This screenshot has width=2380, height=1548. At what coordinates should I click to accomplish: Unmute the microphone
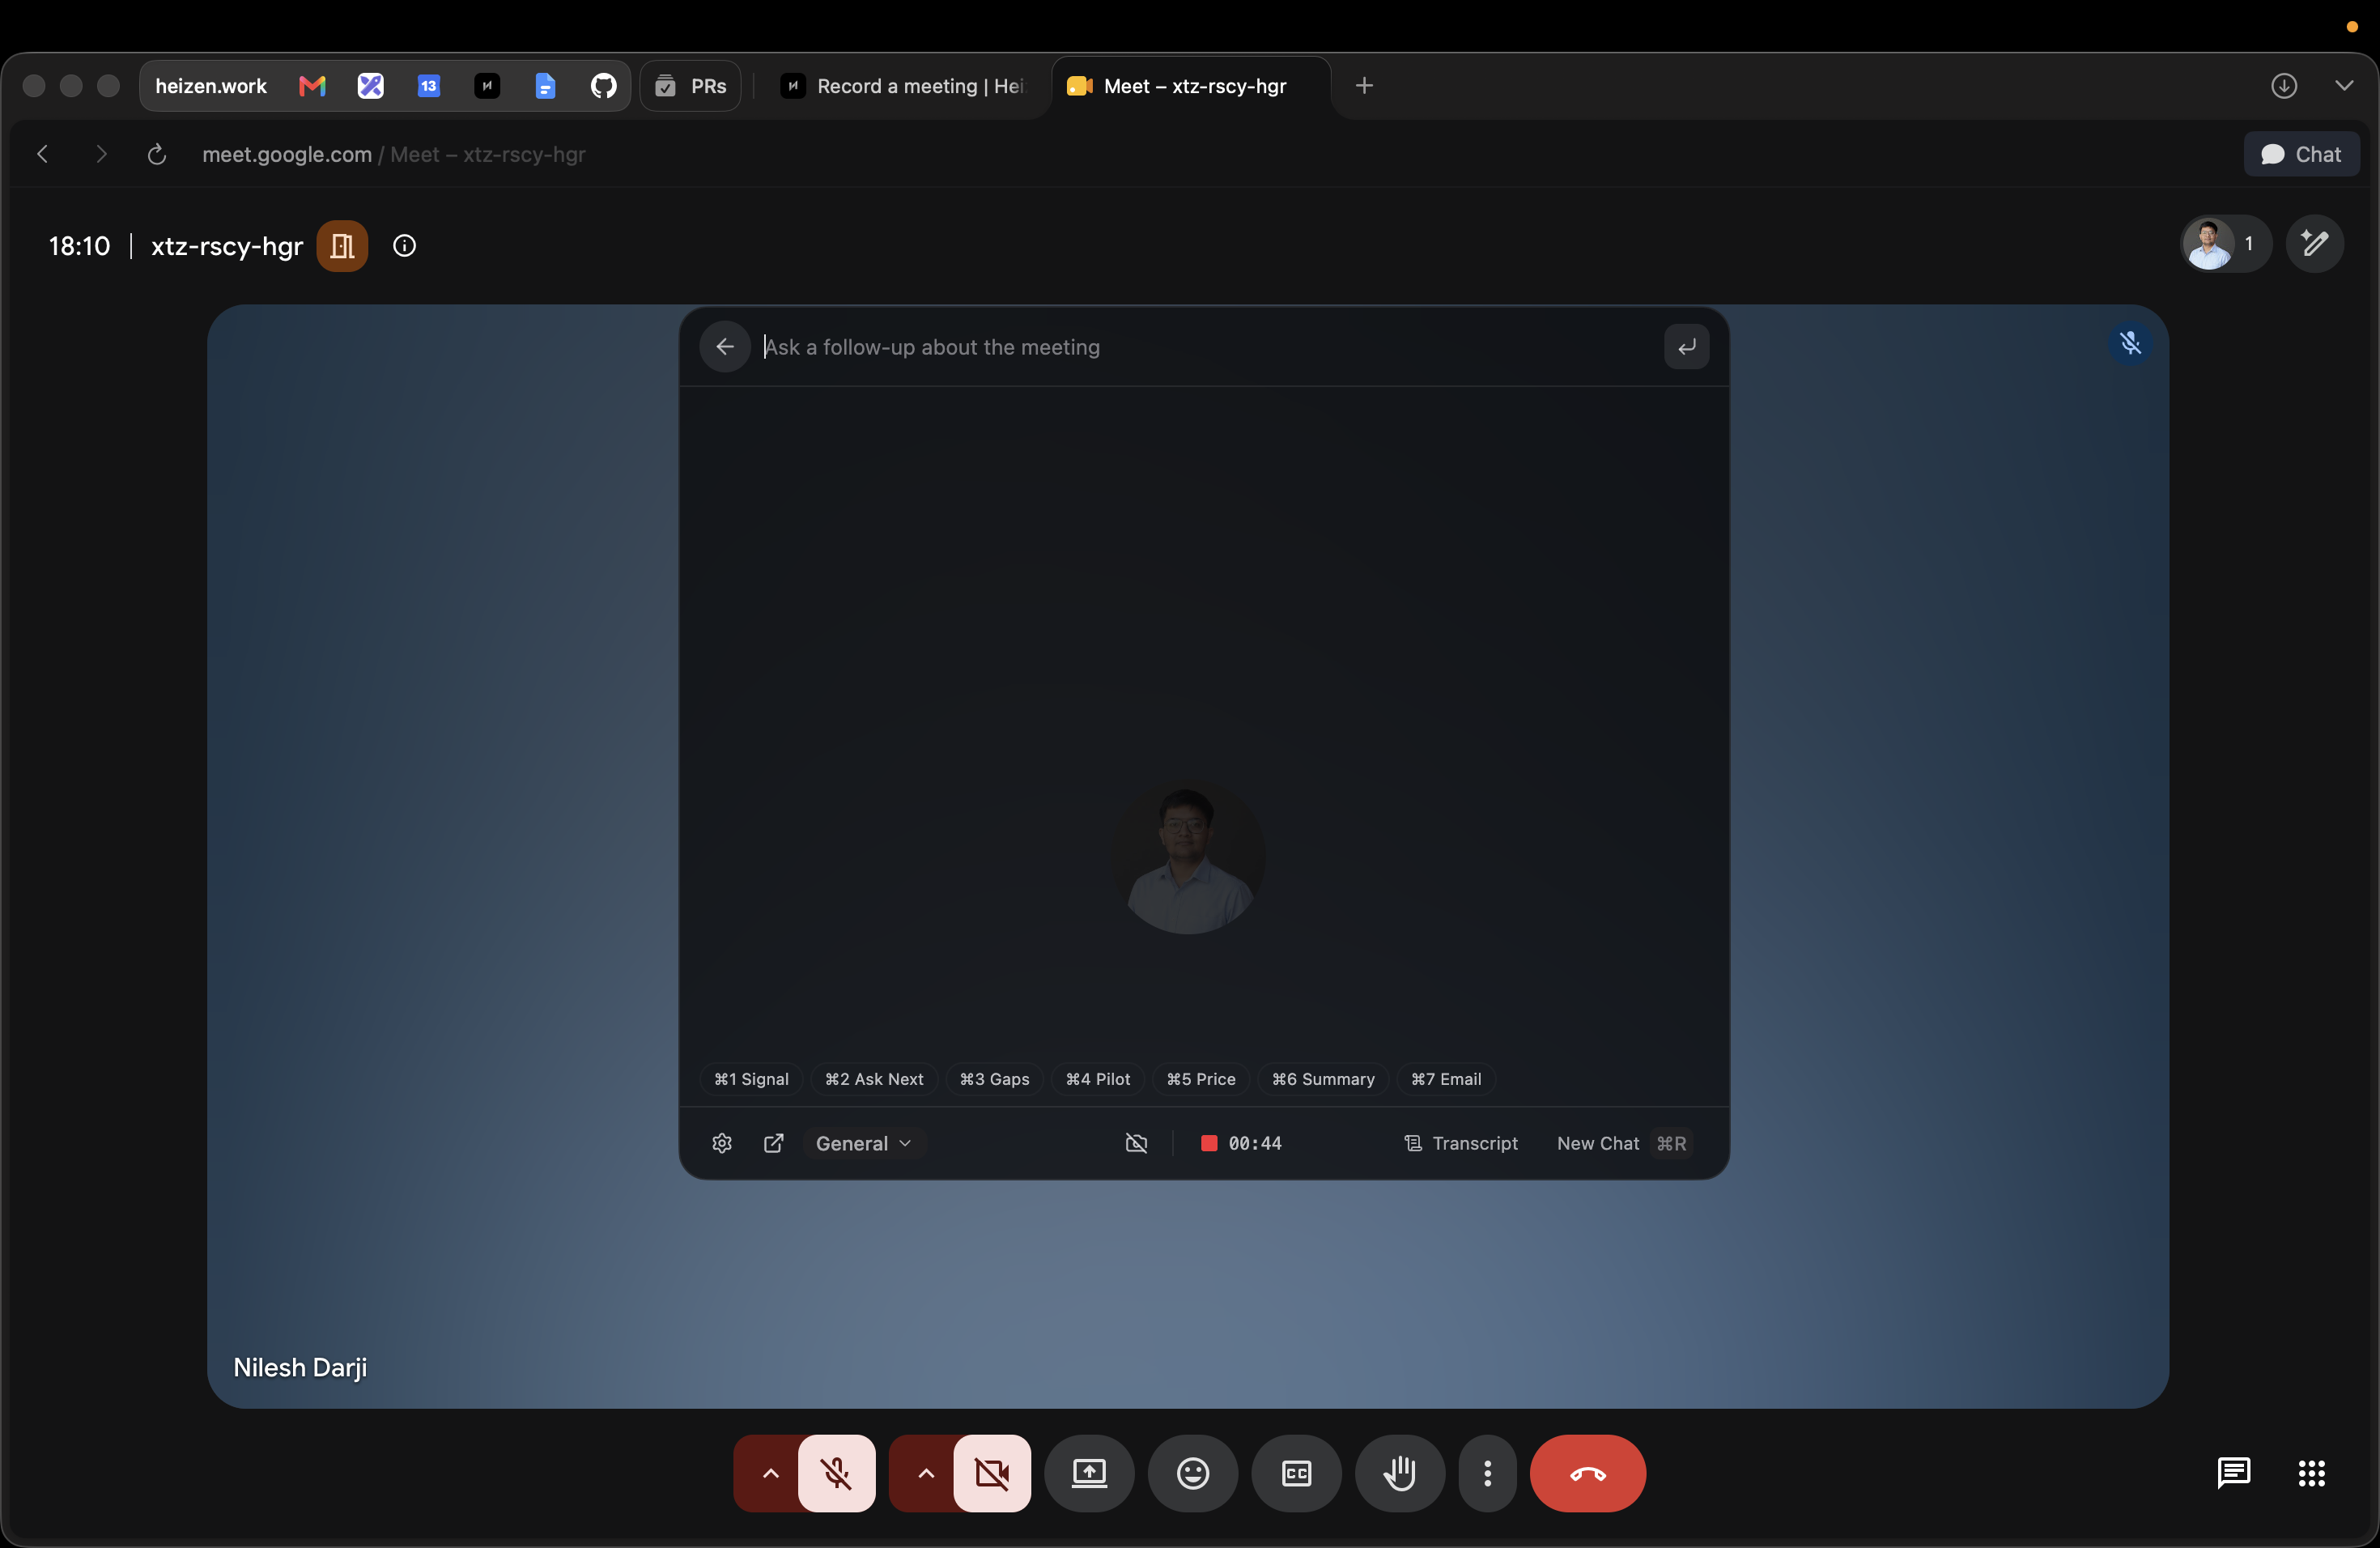coord(837,1473)
